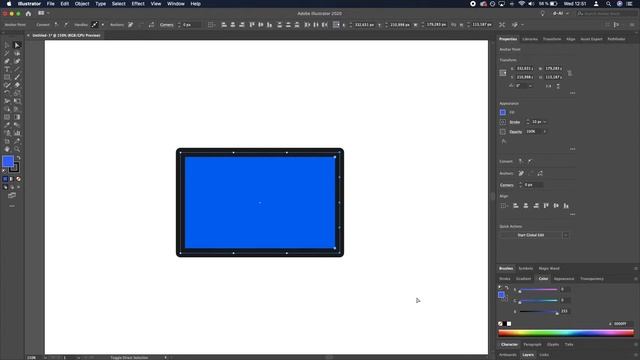This screenshot has height=360, width=640.
Task: Click the None mode button below swatches
Action: tap(18, 179)
